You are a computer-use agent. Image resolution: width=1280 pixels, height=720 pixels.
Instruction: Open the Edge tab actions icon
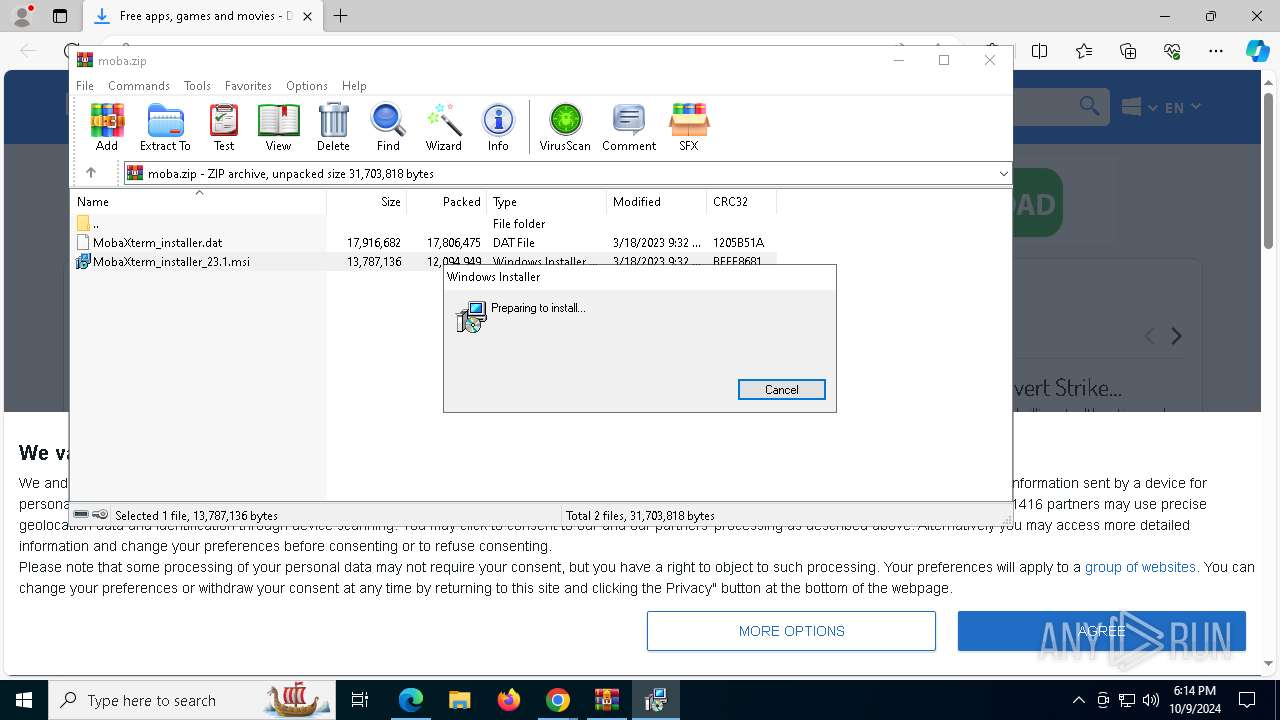click(x=60, y=16)
